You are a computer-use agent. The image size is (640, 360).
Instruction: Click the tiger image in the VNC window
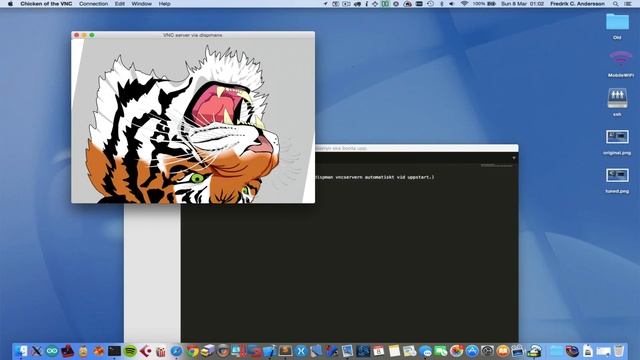click(193, 121)
